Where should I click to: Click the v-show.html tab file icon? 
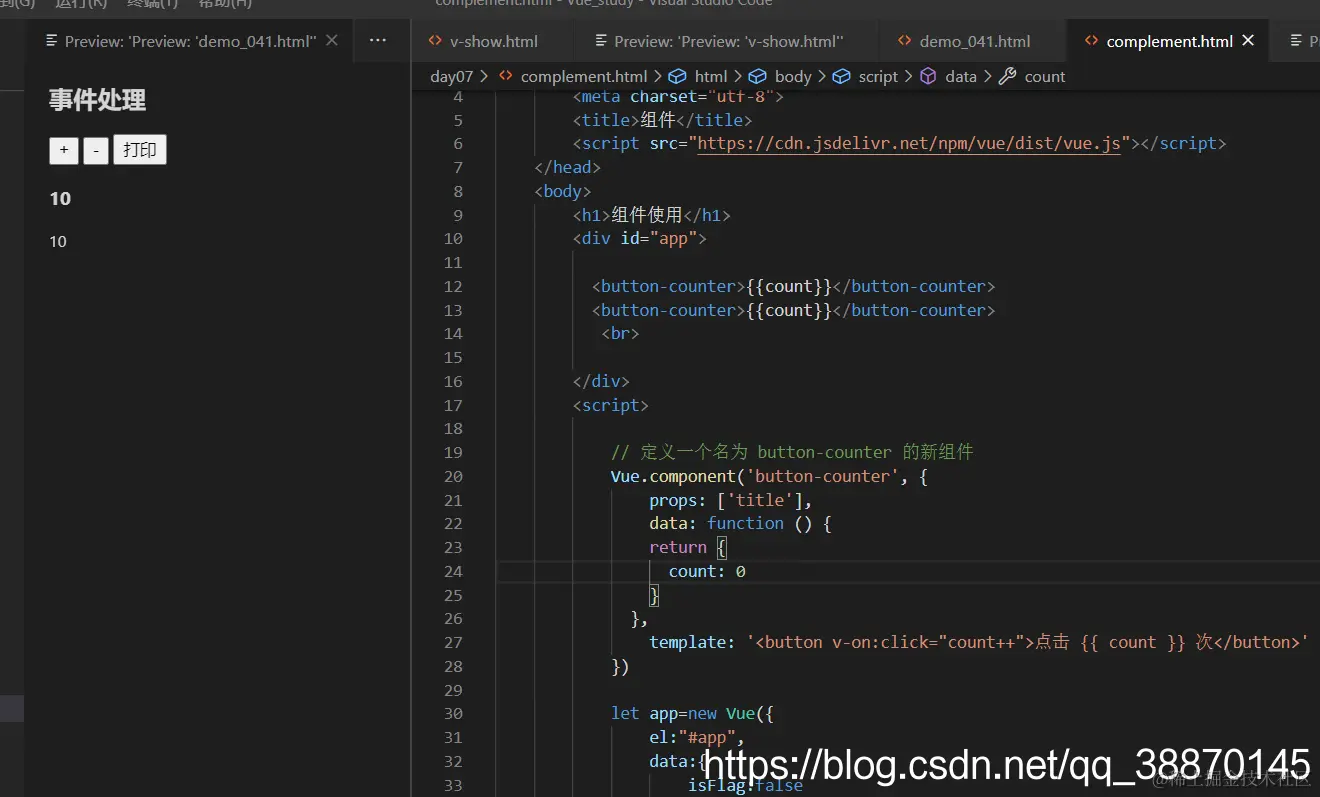435,41
